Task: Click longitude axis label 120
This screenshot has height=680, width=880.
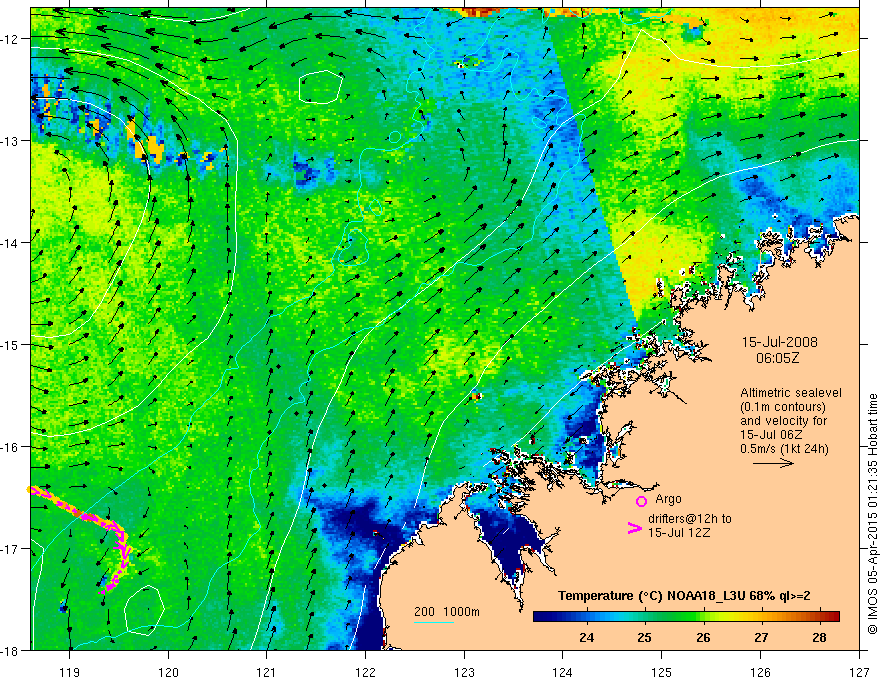Action: pos(168,672)
